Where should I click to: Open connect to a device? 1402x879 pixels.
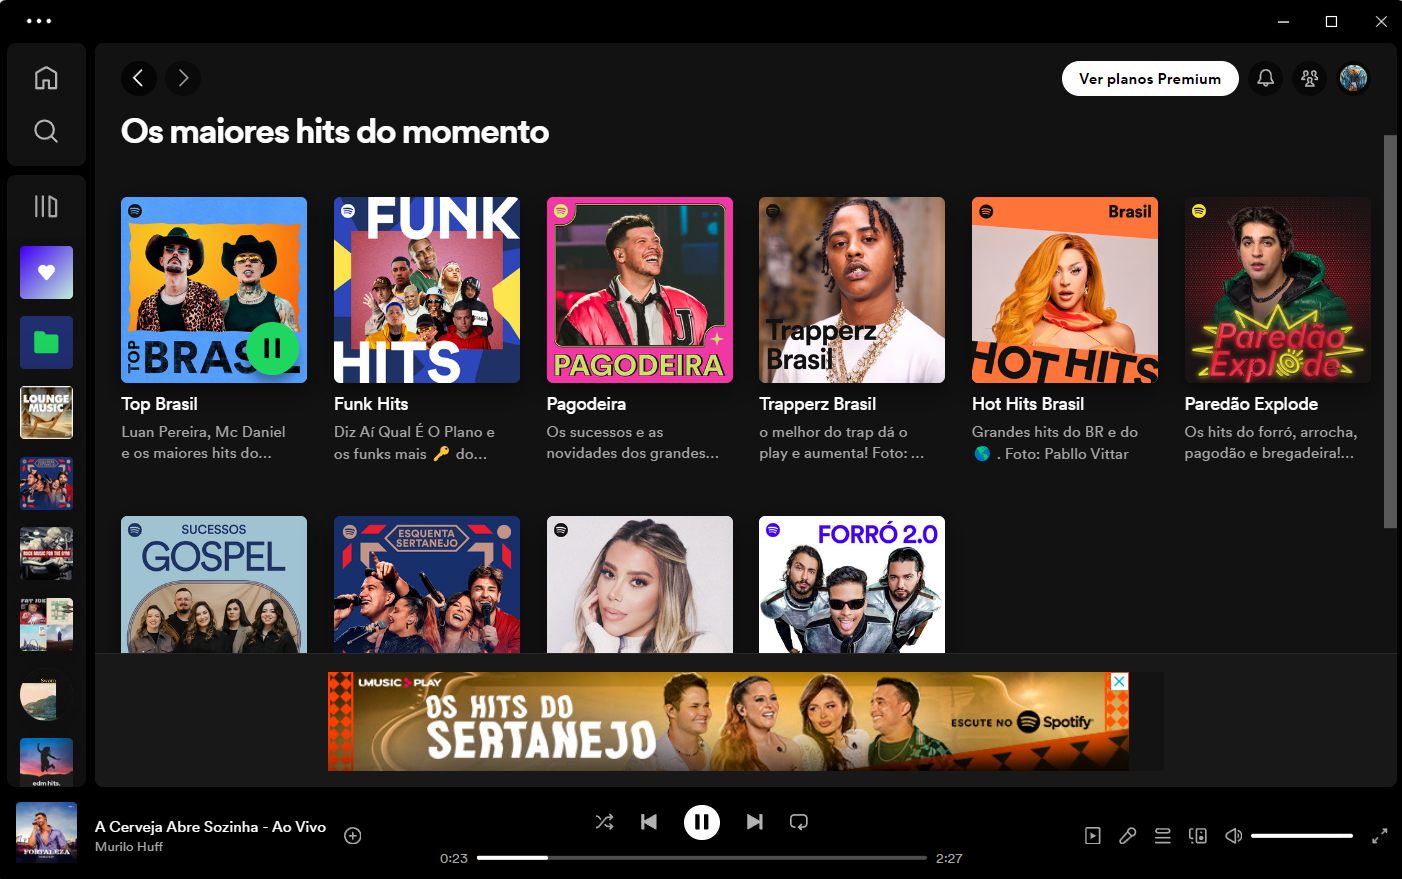pos(1198,836)
